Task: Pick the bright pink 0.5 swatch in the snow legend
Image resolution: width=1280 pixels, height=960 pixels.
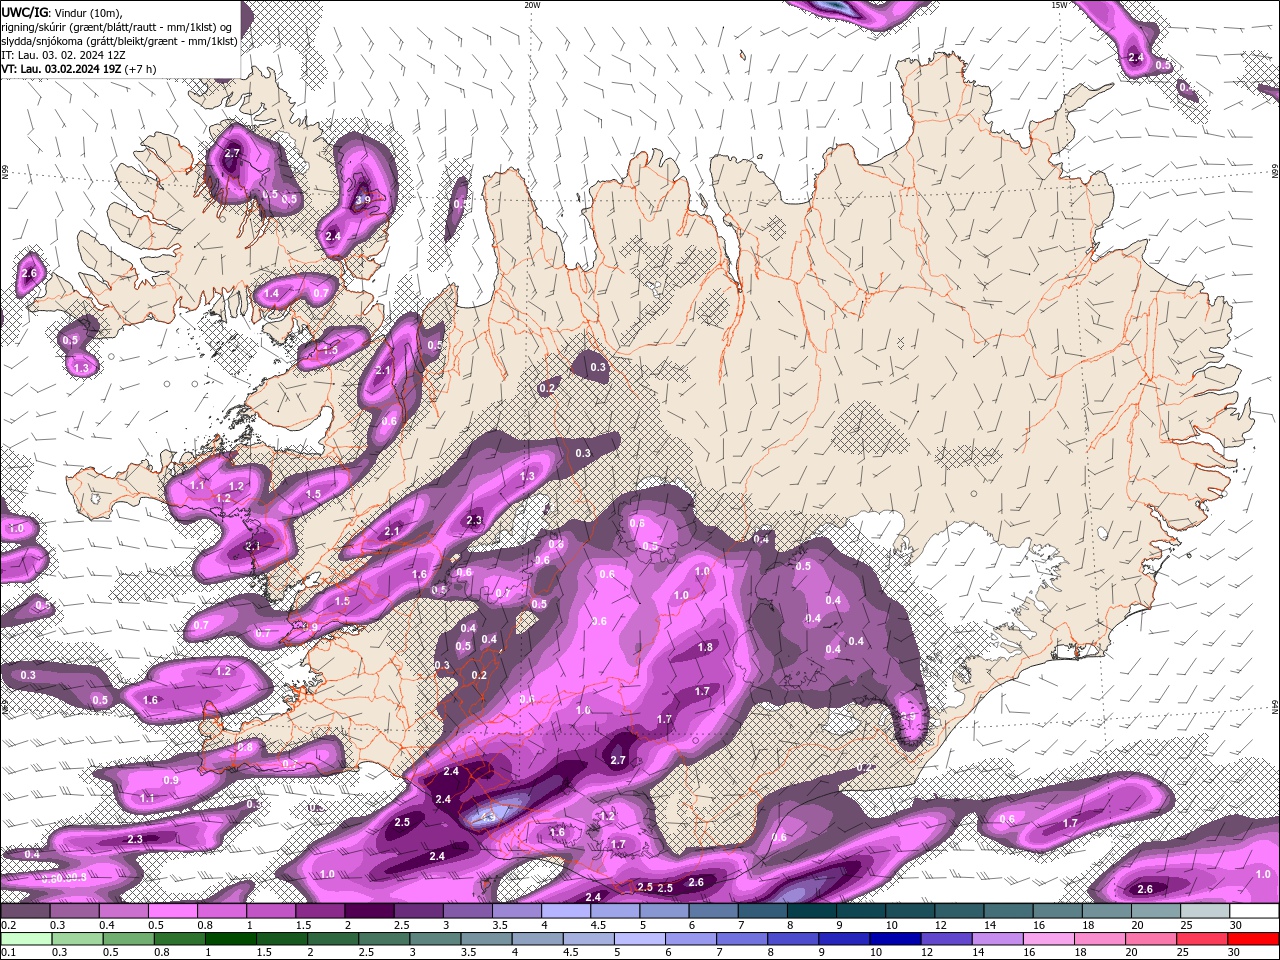Action: [173, 911]
